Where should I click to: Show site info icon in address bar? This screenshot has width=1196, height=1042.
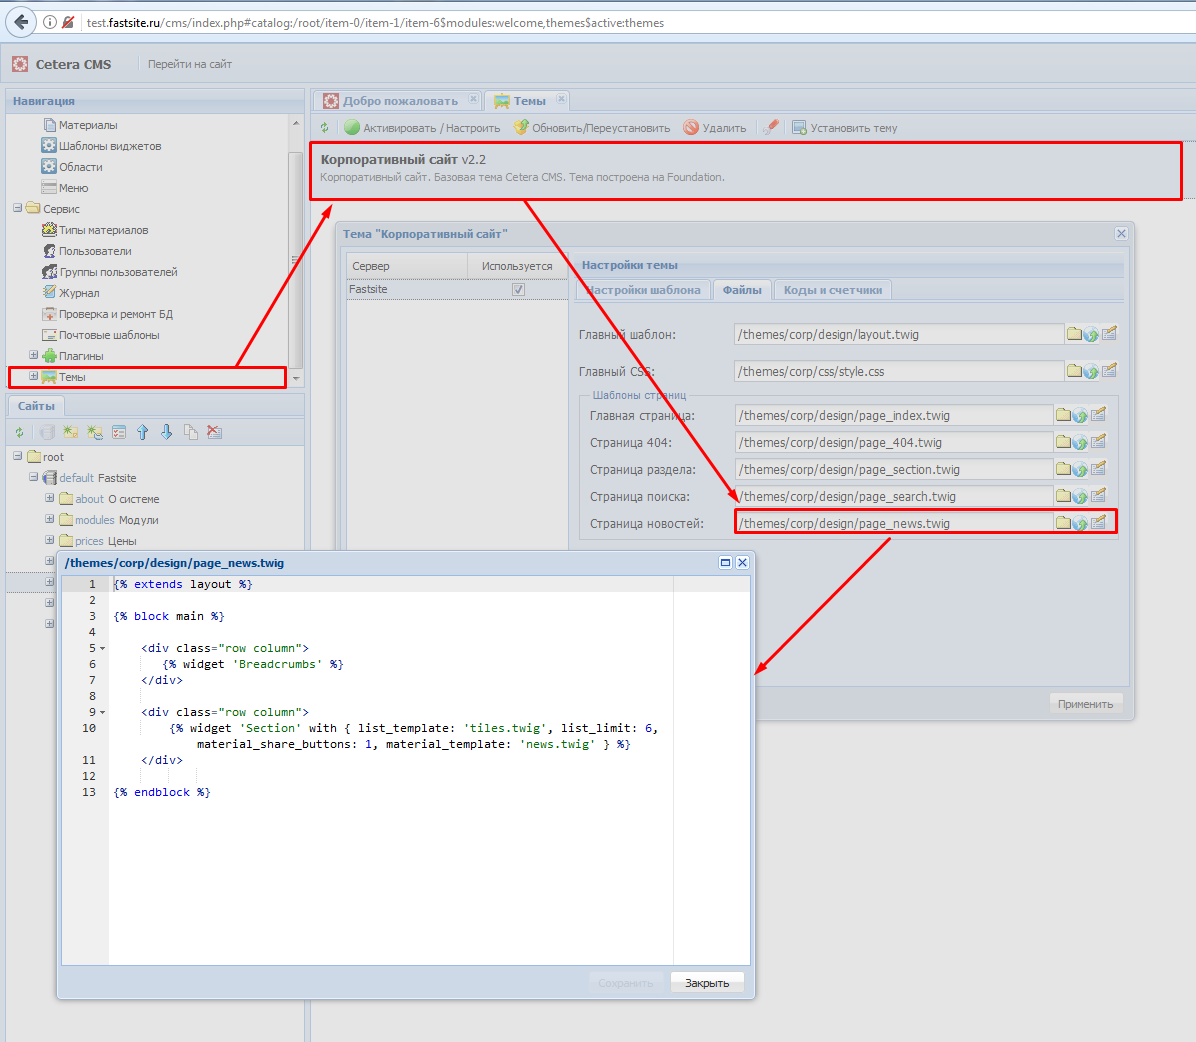pyautogui.click(x=50, y=22)
